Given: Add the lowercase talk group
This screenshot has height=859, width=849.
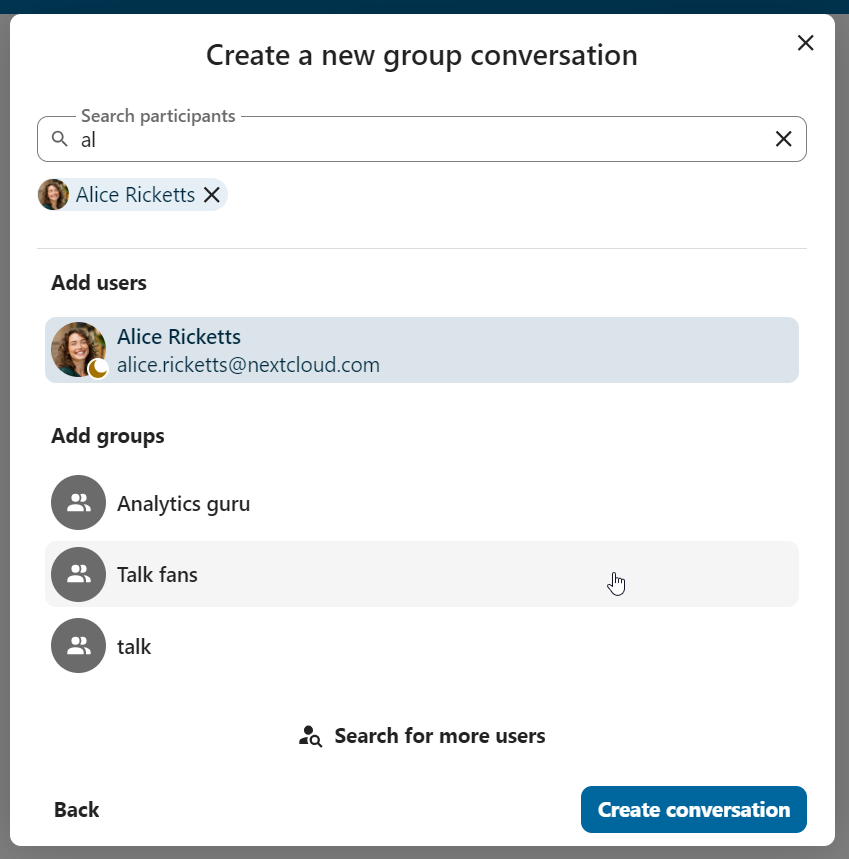Looking at the screenshot, I should [x=134, y=647].
